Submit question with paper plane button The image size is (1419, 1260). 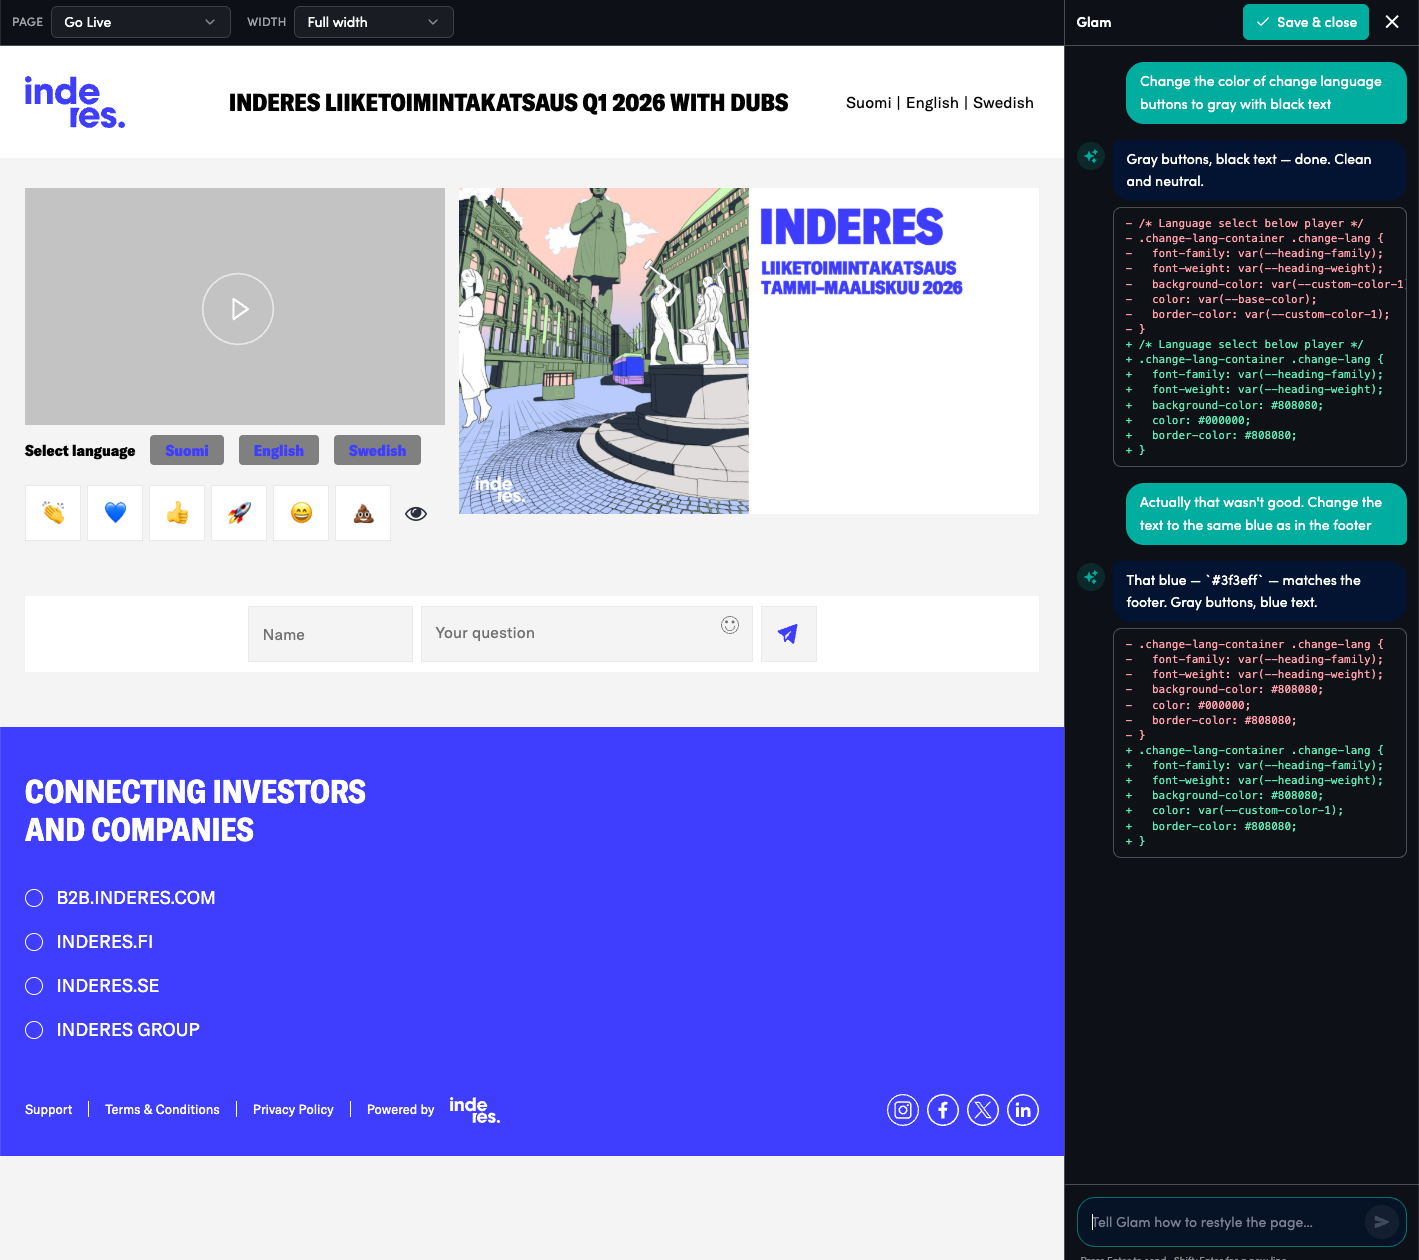pyautogui.click(x=789, y=634)
